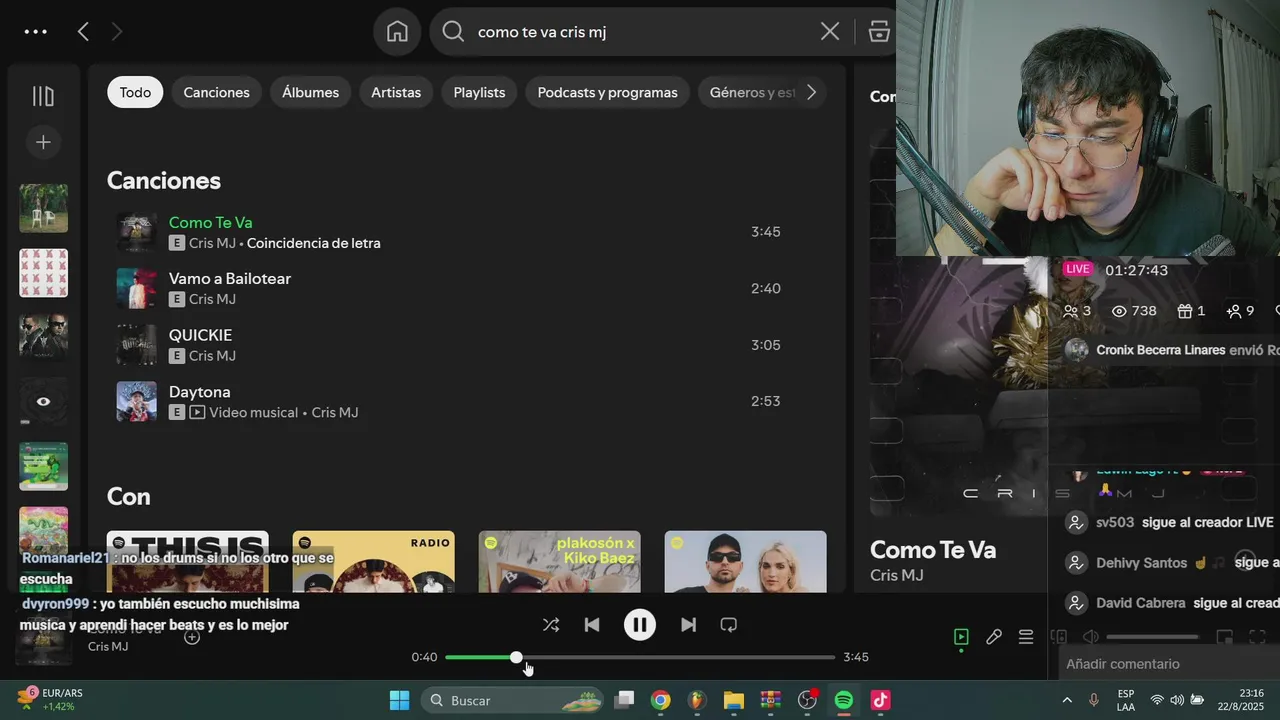Click Añadir comentario field in TikTok live chat
Image resolution: width=1280 pixels, height=720 pixels.
1168,664
